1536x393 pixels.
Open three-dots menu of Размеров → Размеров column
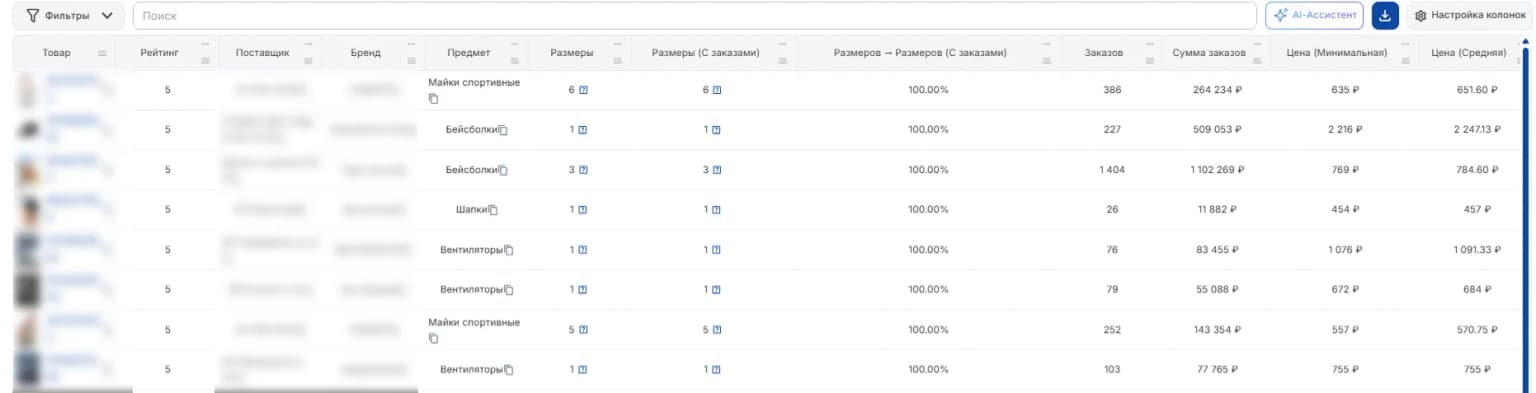(1047, 44)
